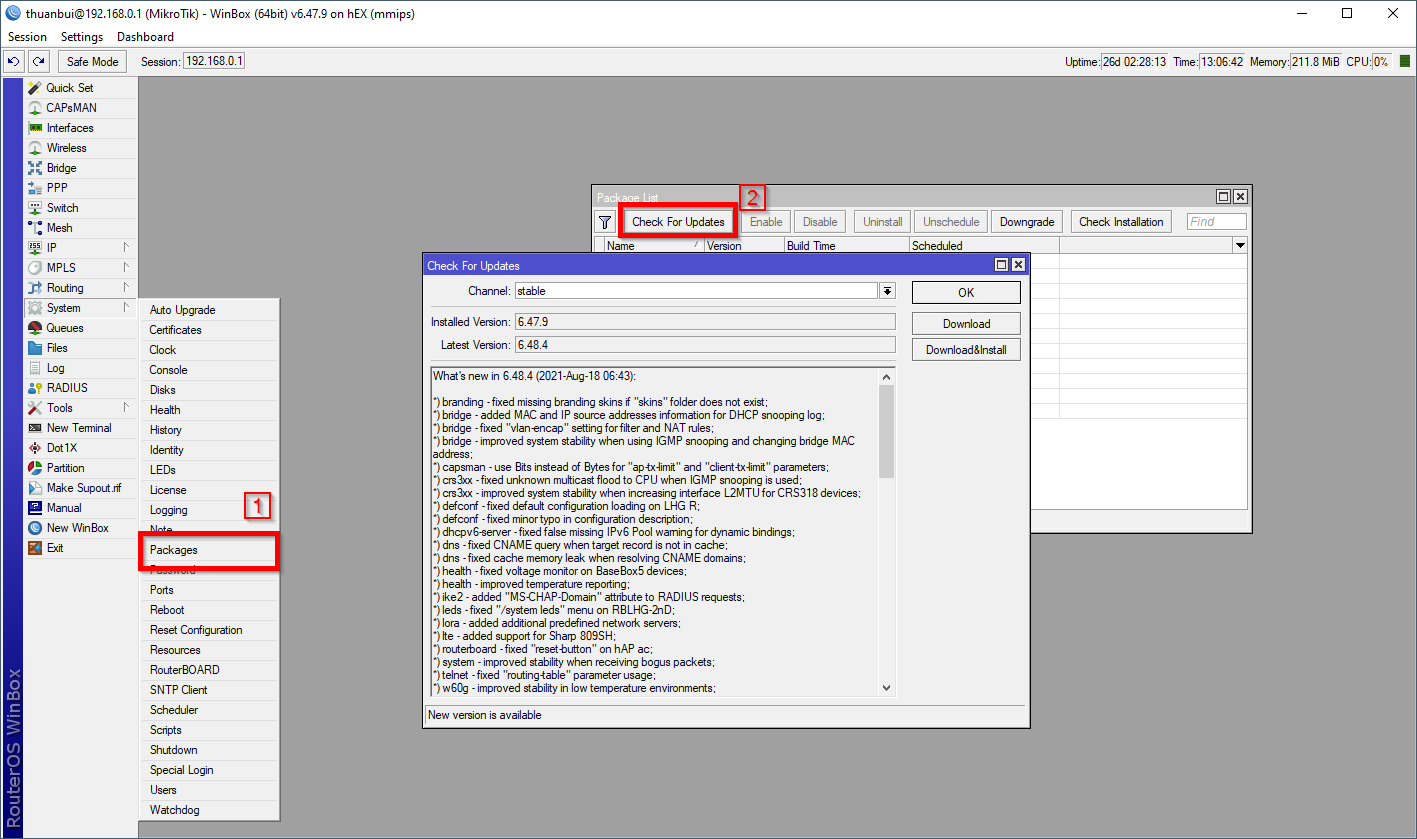Open Quick Set from the sidebar
This screenshot has width=1417, height=839.
tap(69, 88)
